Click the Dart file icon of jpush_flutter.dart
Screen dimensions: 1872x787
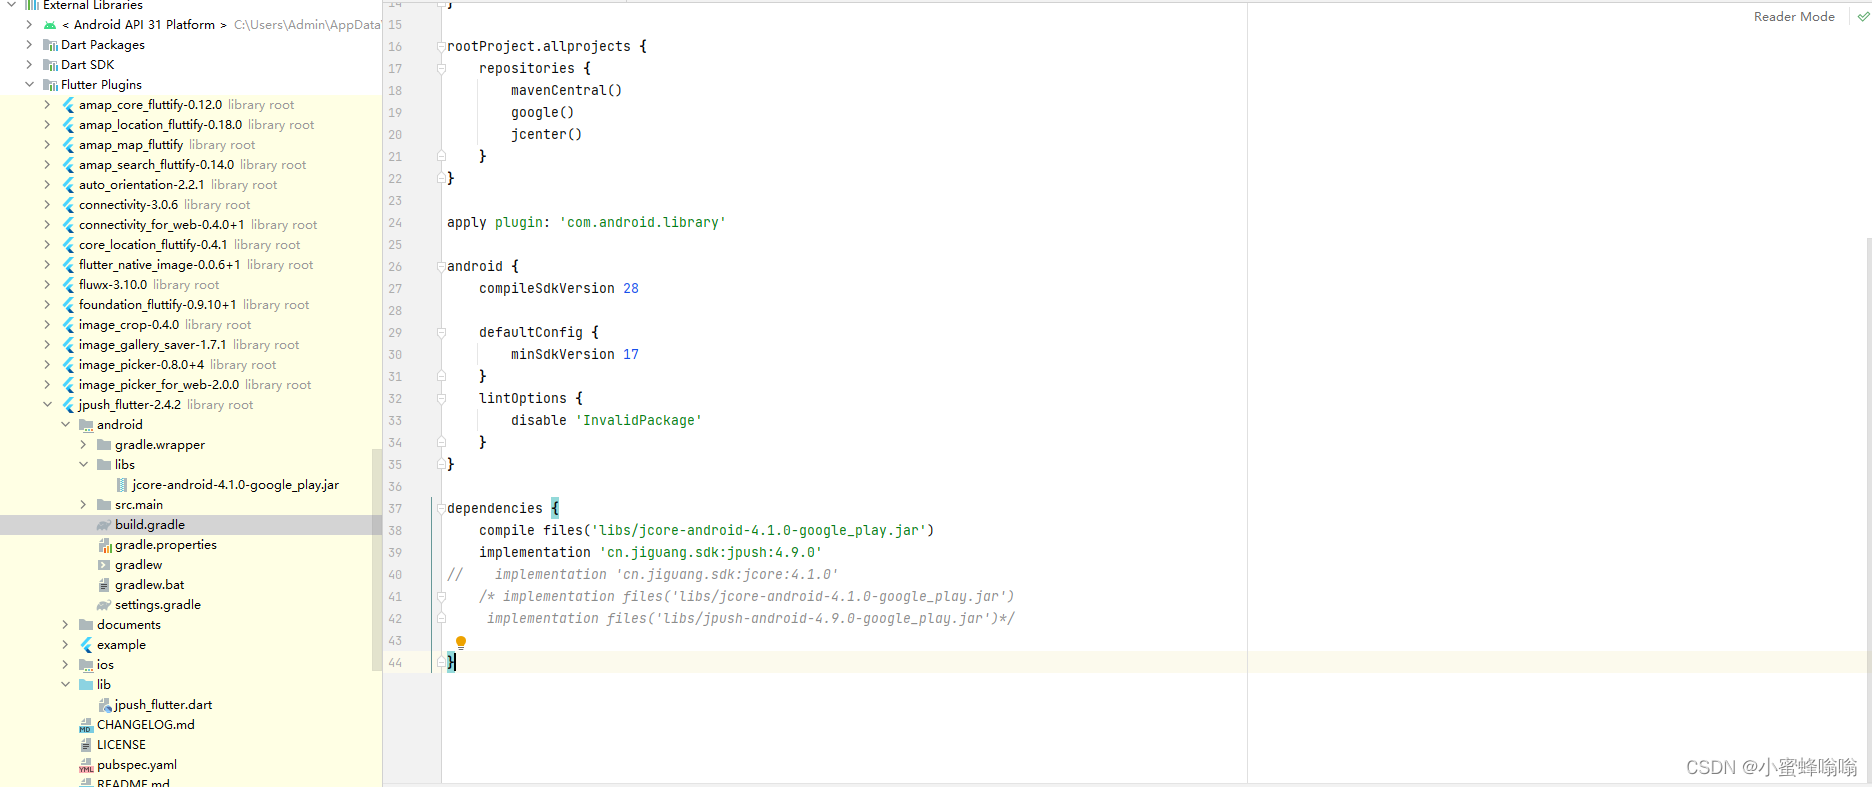pos(104,705)
